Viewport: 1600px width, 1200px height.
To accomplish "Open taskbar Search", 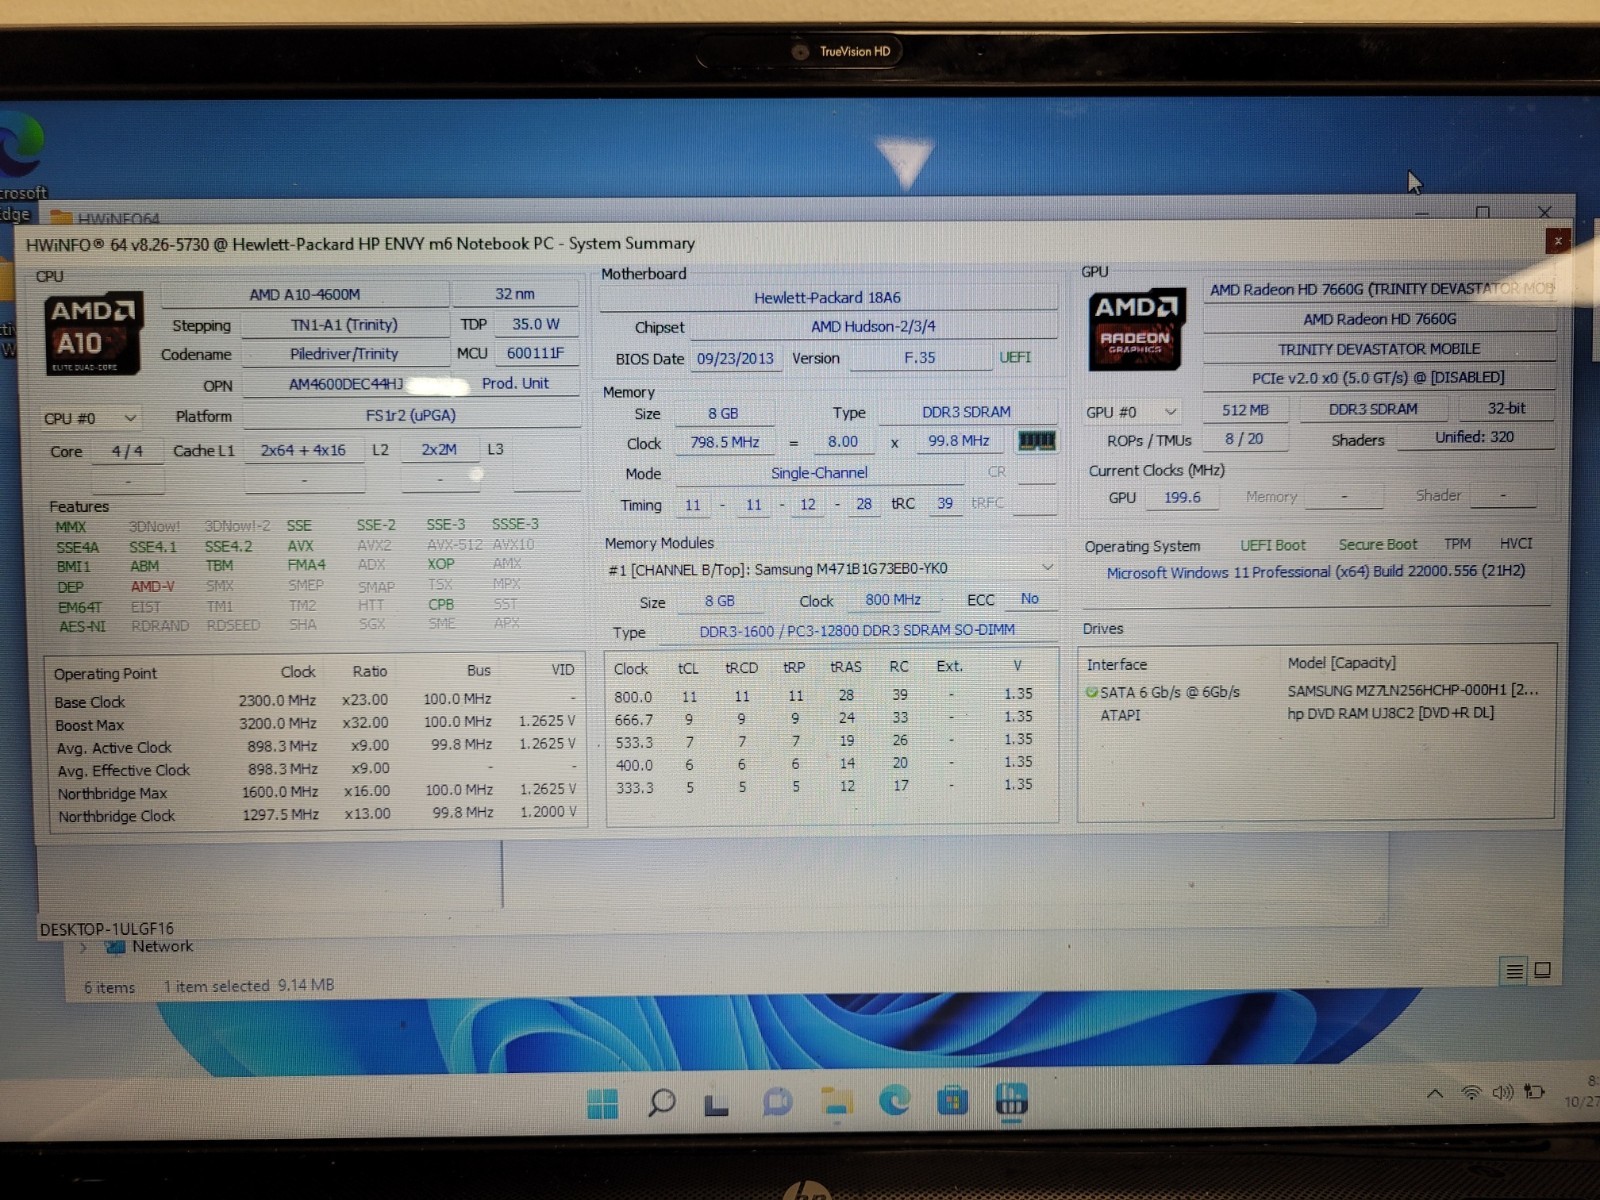I will pyautogui.click(x=661, y=1103).
